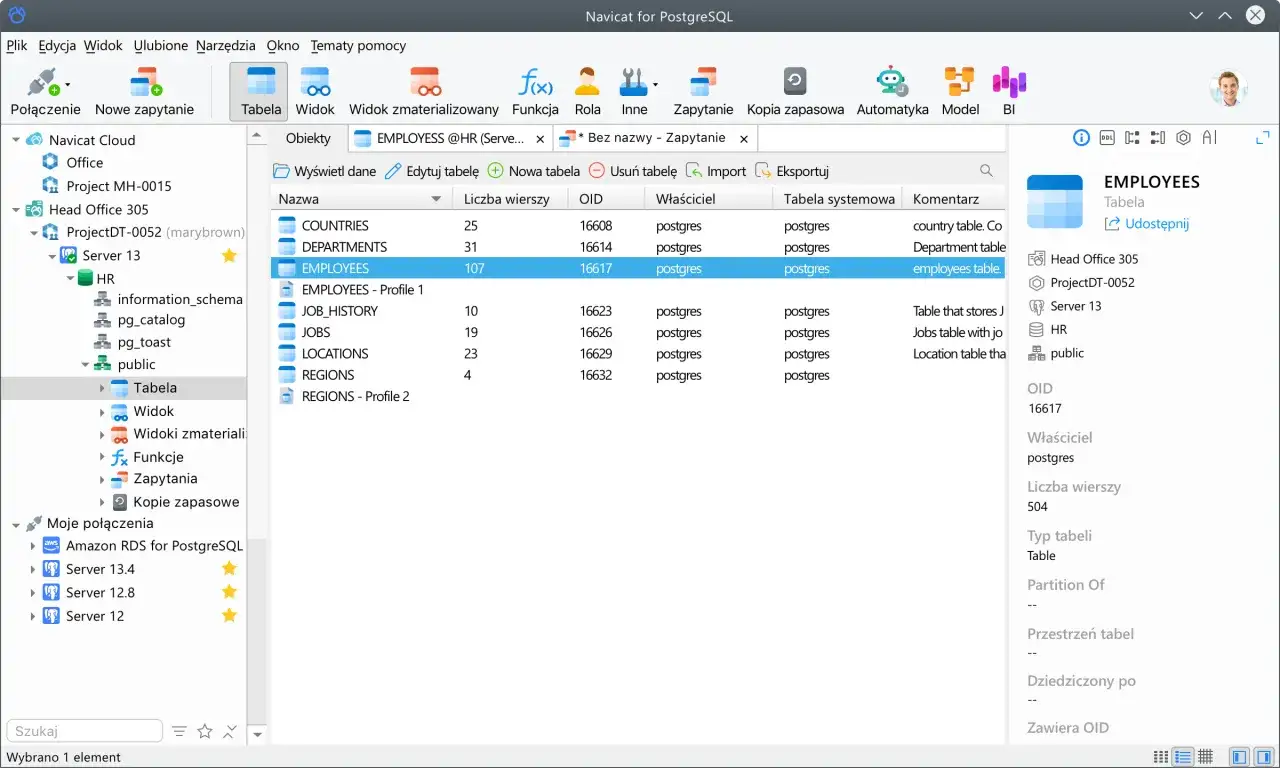The height and width of the screenshot is (768, 1280).
Task: Show the Funkcja functions toolbar icon
Action: [x=535, y=83]
